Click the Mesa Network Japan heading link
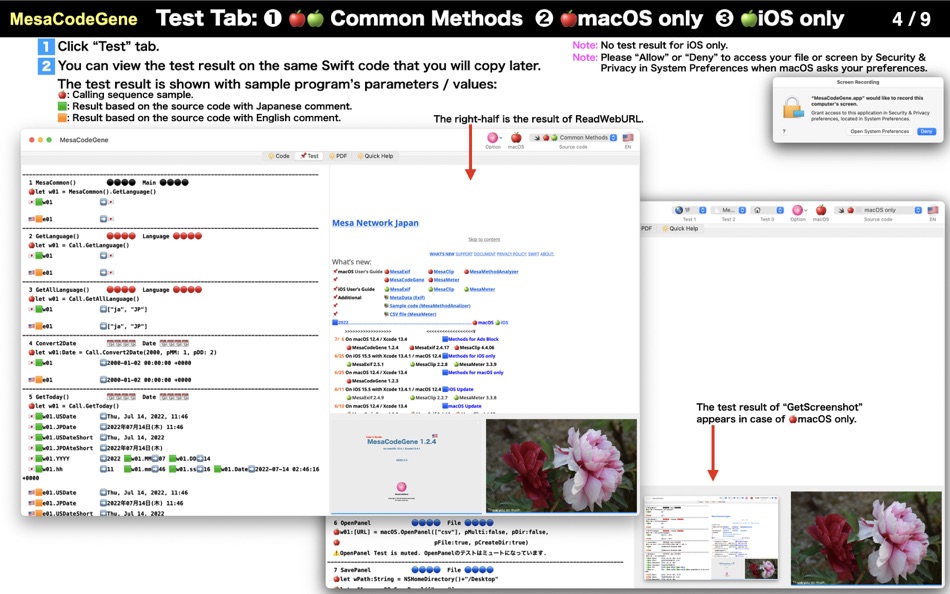 pos(375,223)
